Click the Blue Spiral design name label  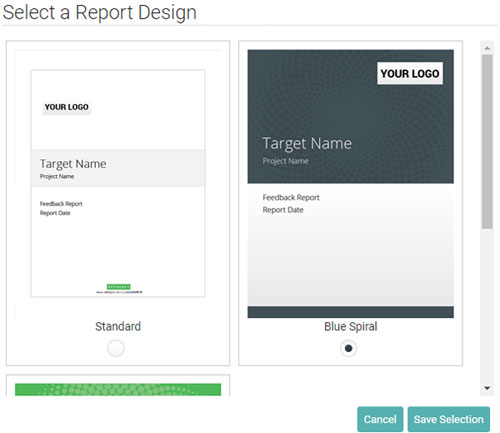[x=351, y=326]
